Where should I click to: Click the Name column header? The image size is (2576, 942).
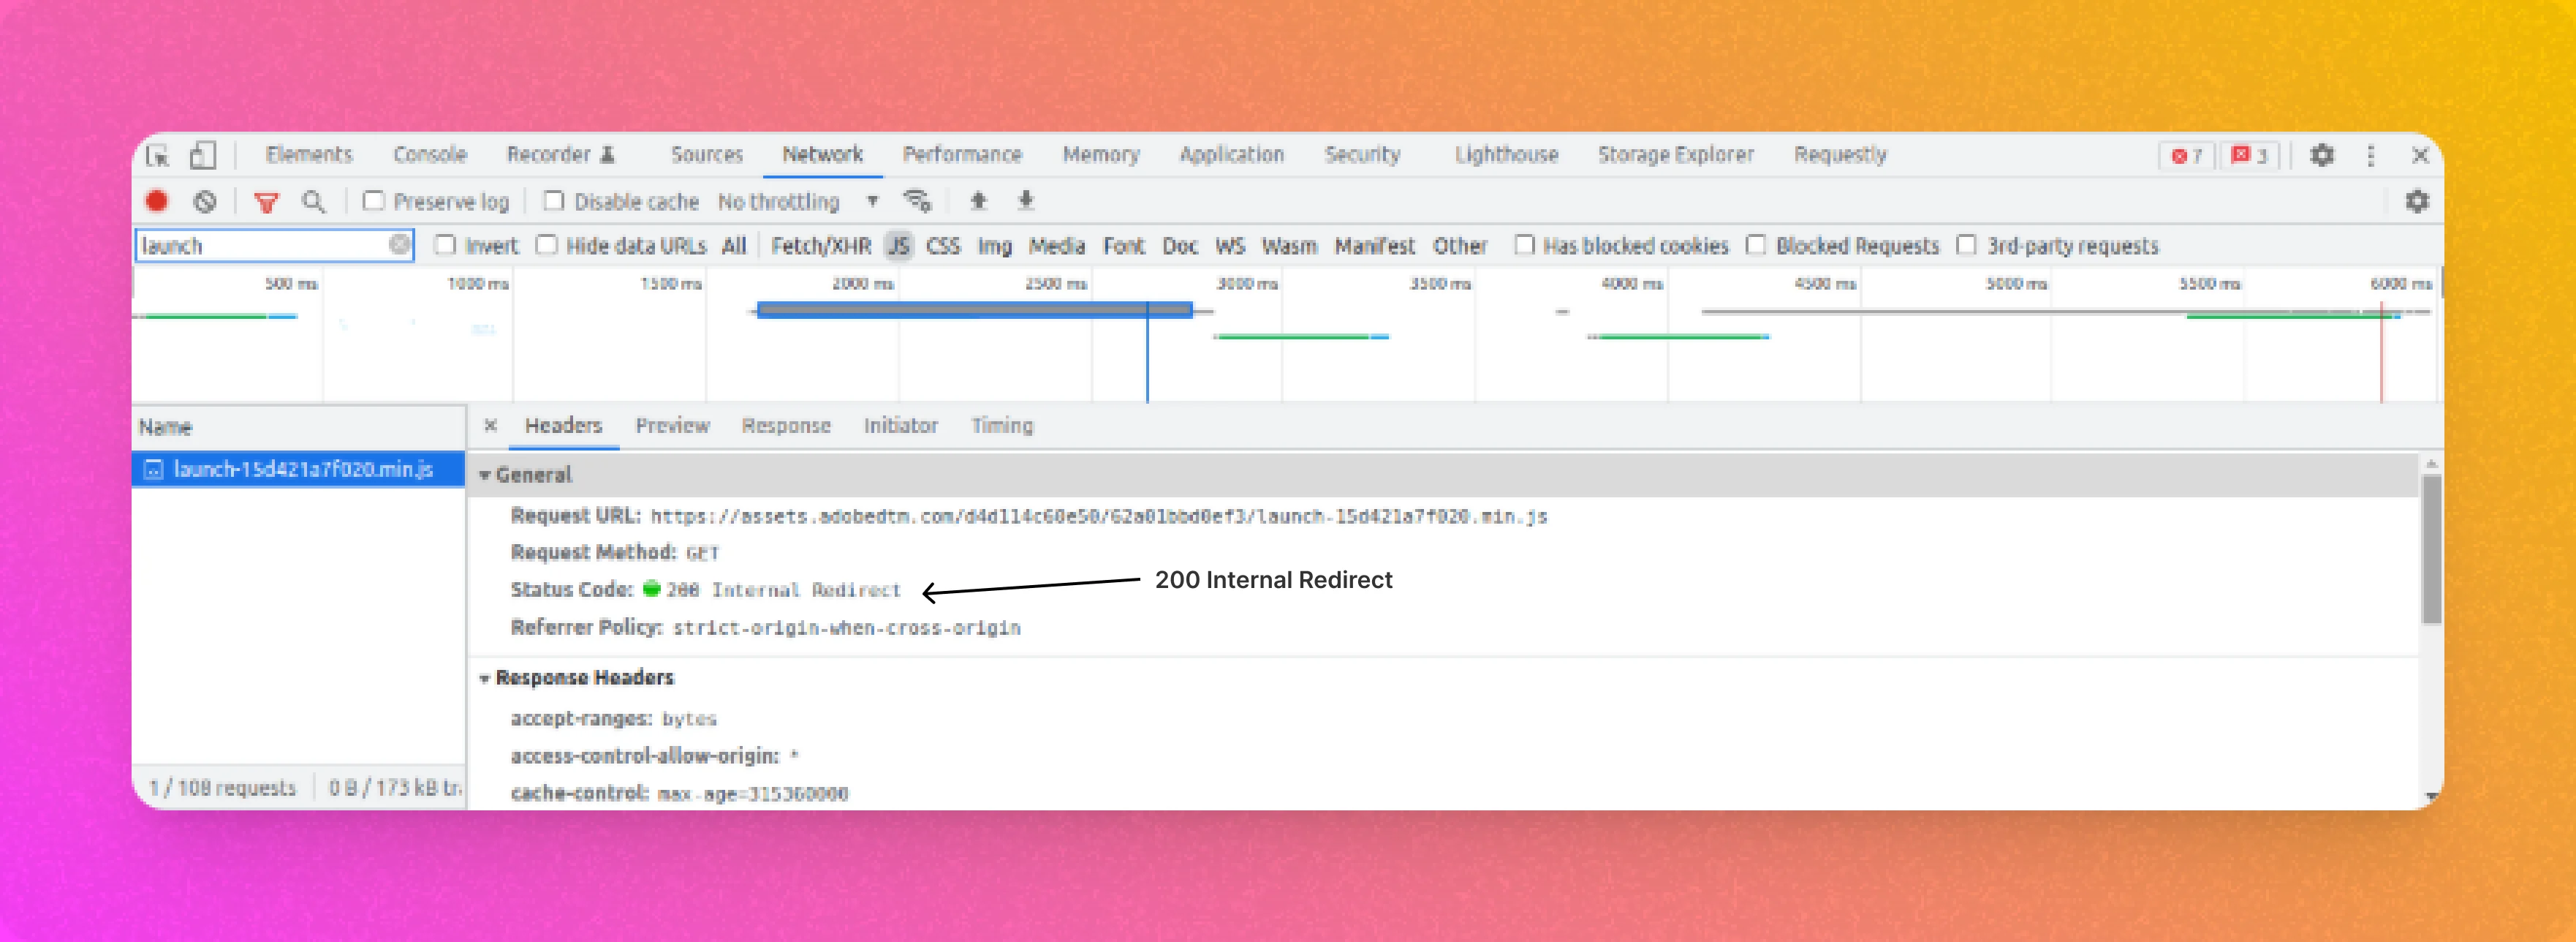tap(298, 427)
